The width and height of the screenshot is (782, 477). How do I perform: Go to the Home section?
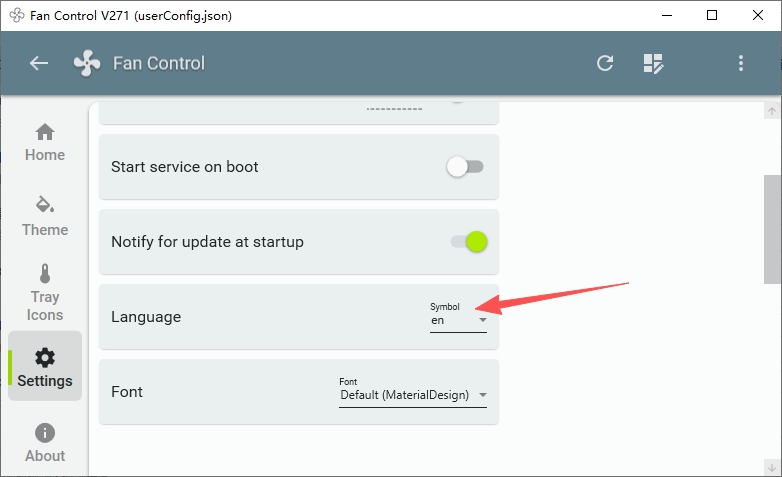45,142
